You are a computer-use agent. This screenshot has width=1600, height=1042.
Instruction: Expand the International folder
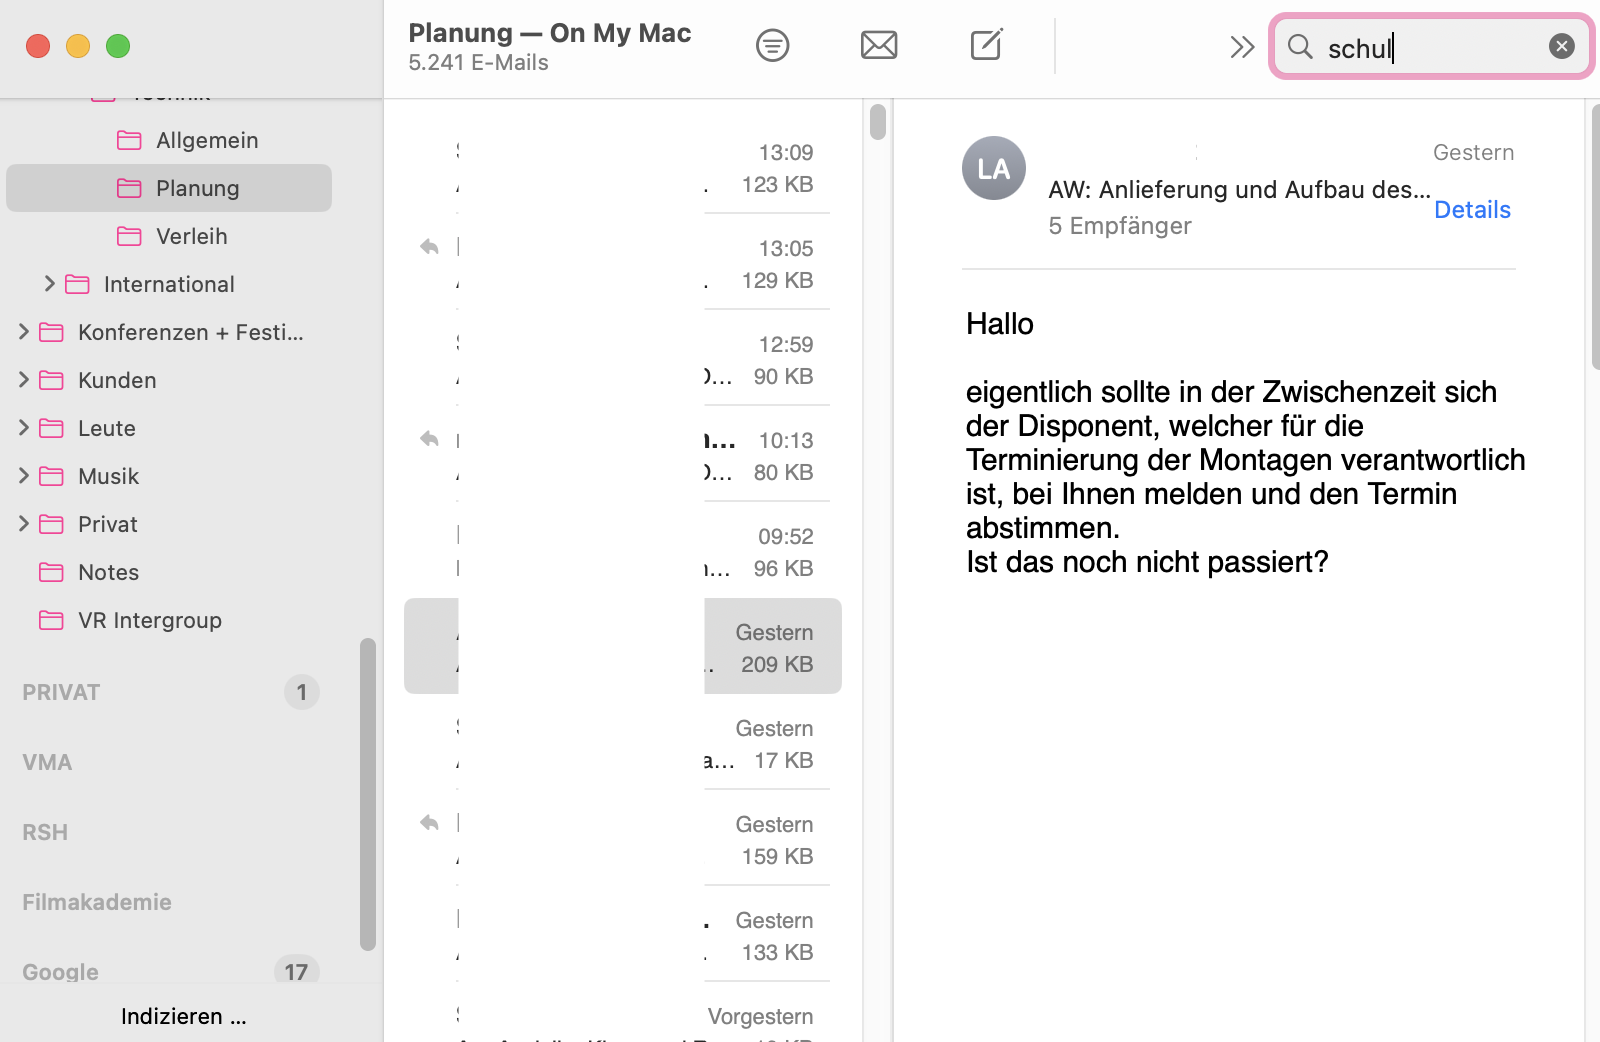(50, 284)
